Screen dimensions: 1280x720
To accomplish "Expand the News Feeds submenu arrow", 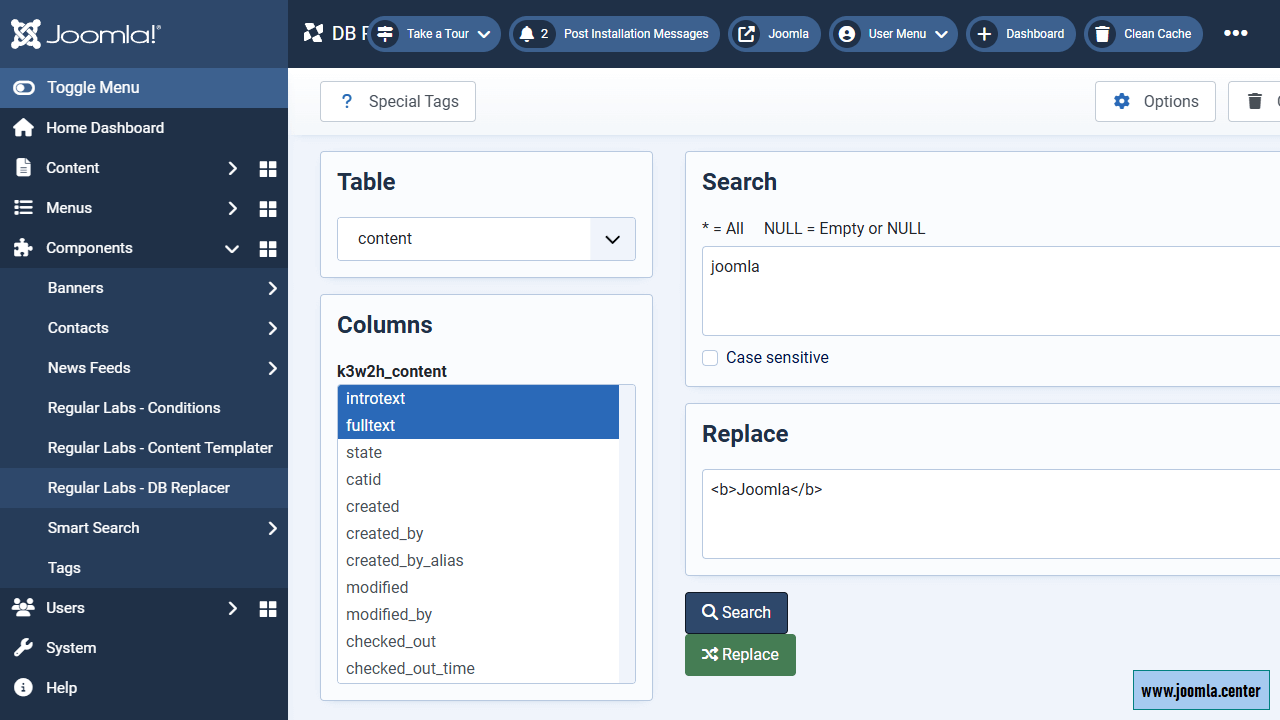I will [x=272, y=368].
